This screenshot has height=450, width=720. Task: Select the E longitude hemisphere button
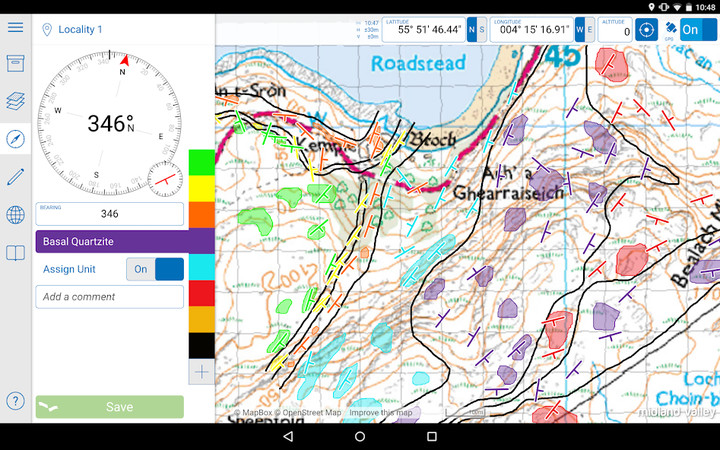point(590,30)
